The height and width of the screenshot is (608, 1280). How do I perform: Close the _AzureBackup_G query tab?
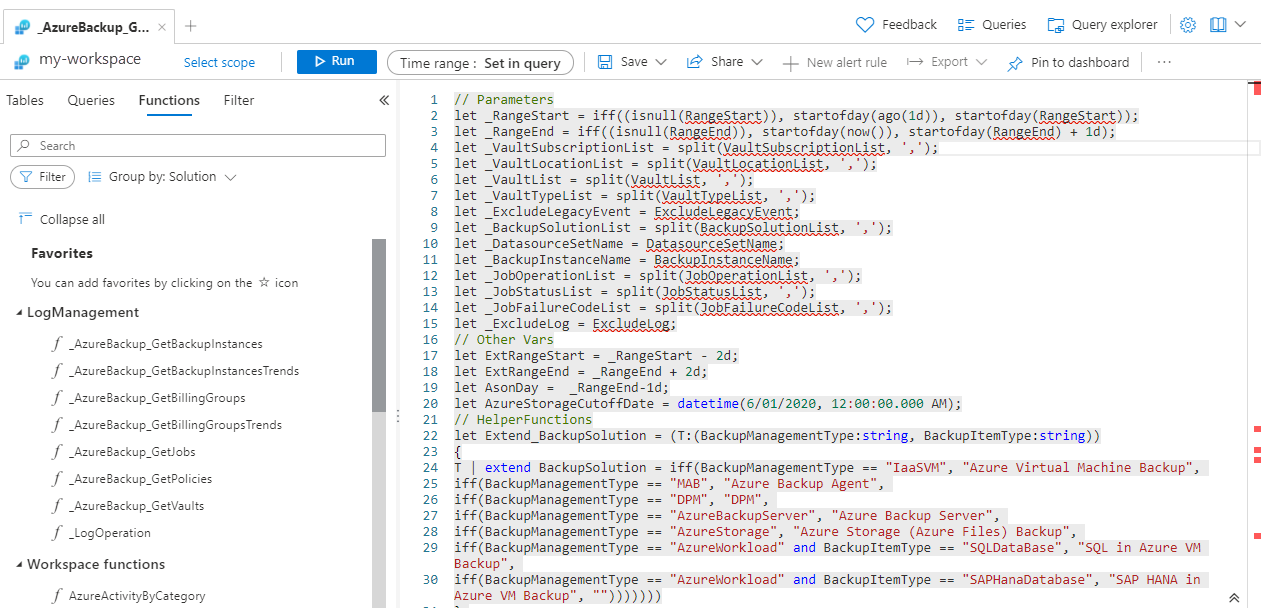163,26
